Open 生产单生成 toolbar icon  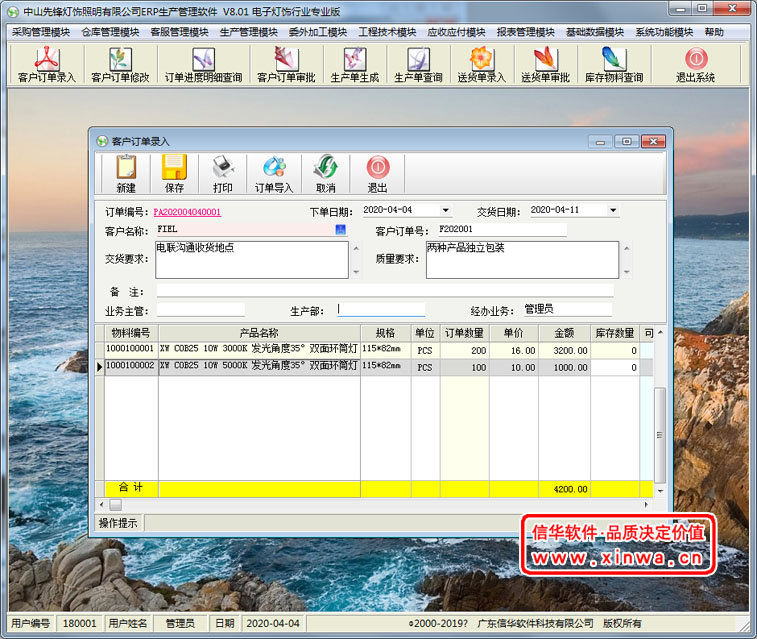point(355,65)
